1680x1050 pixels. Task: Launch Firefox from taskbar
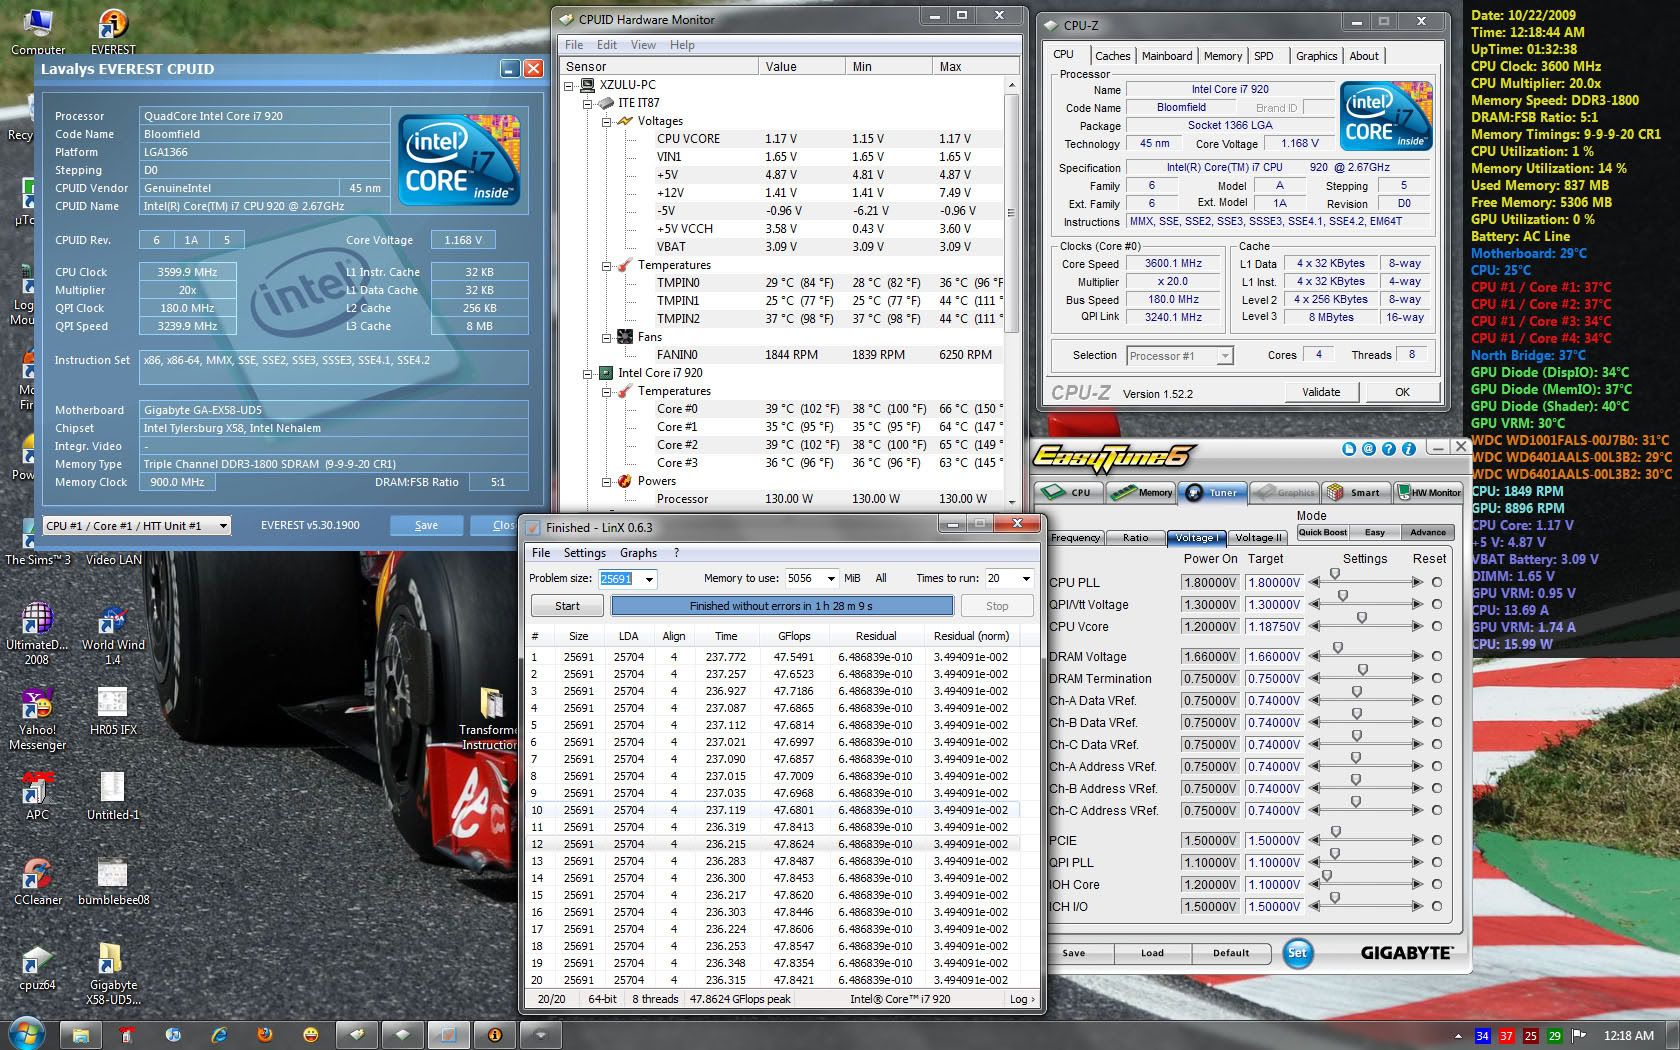pyautogui.click(x=265, y=1034)
